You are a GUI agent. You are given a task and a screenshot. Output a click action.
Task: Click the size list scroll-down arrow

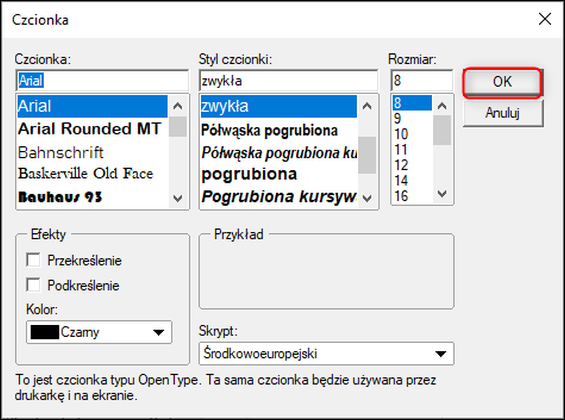442,194
